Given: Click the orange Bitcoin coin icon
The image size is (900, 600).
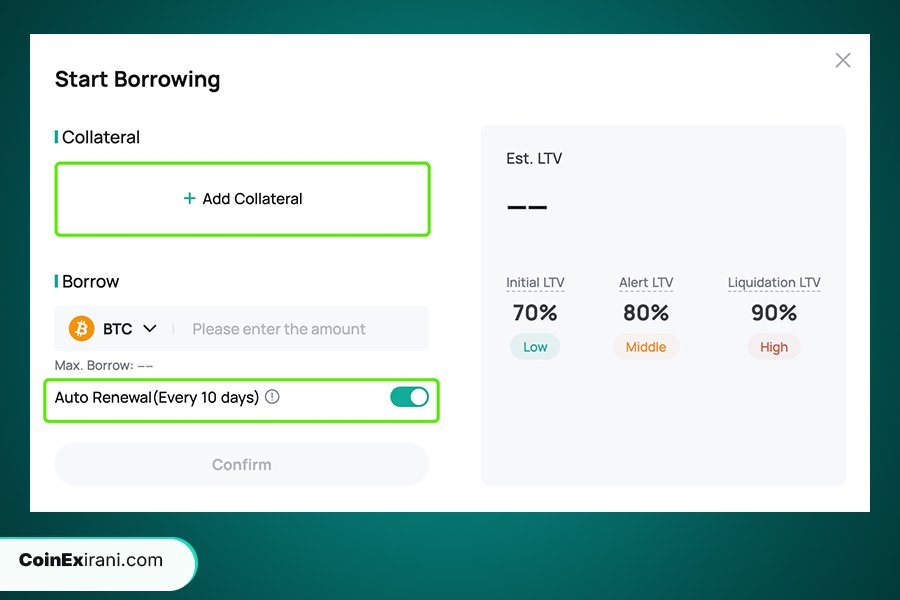Looking at the screenshot, I should pyautogui.click(x=82, y=328).
